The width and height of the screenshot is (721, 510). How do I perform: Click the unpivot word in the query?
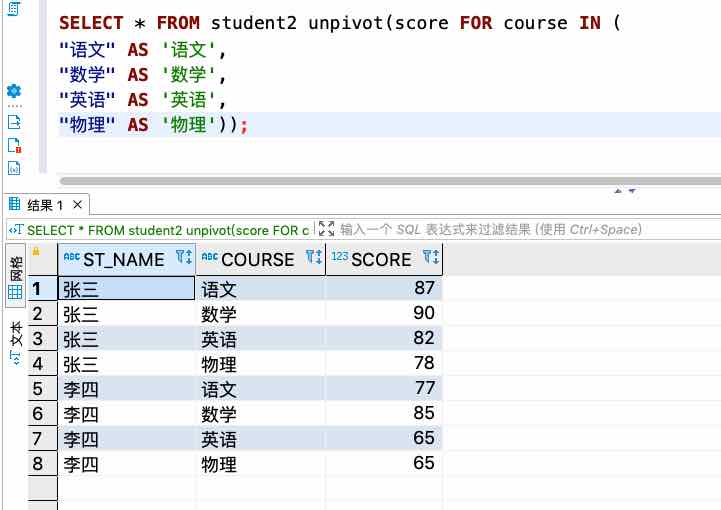click(346, 23)
